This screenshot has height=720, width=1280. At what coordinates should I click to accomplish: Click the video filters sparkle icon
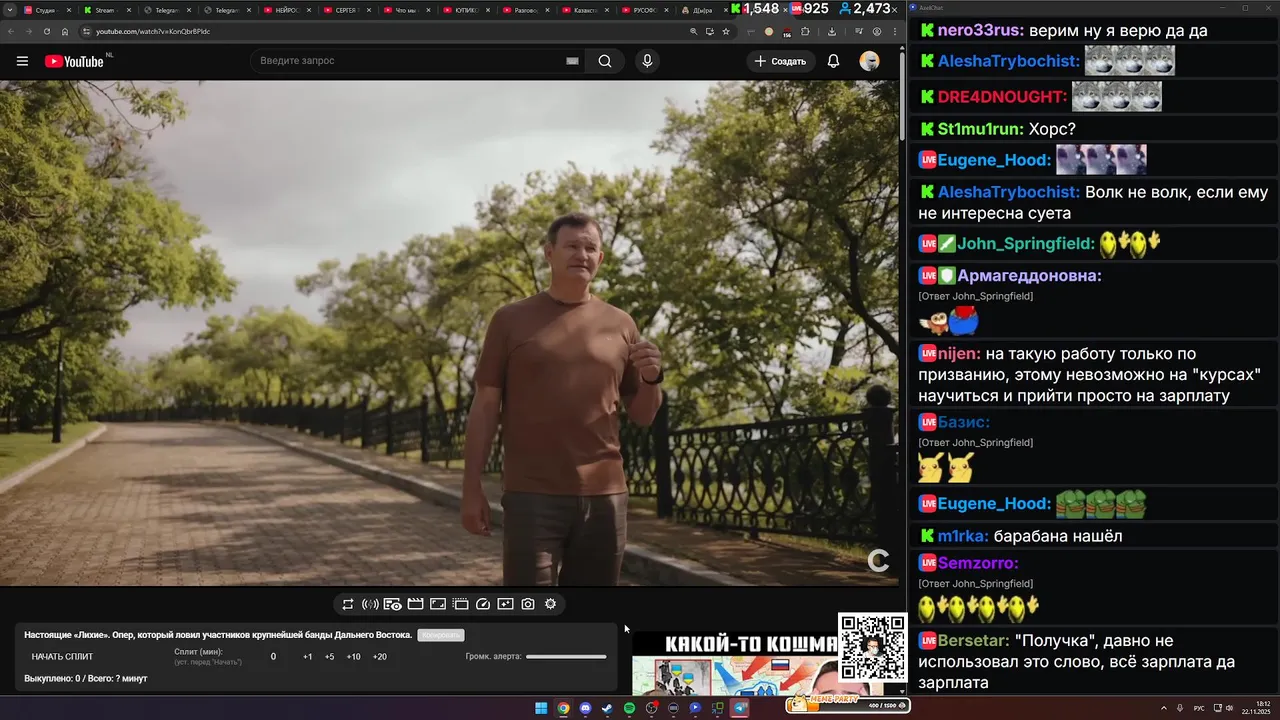(505, 604)
